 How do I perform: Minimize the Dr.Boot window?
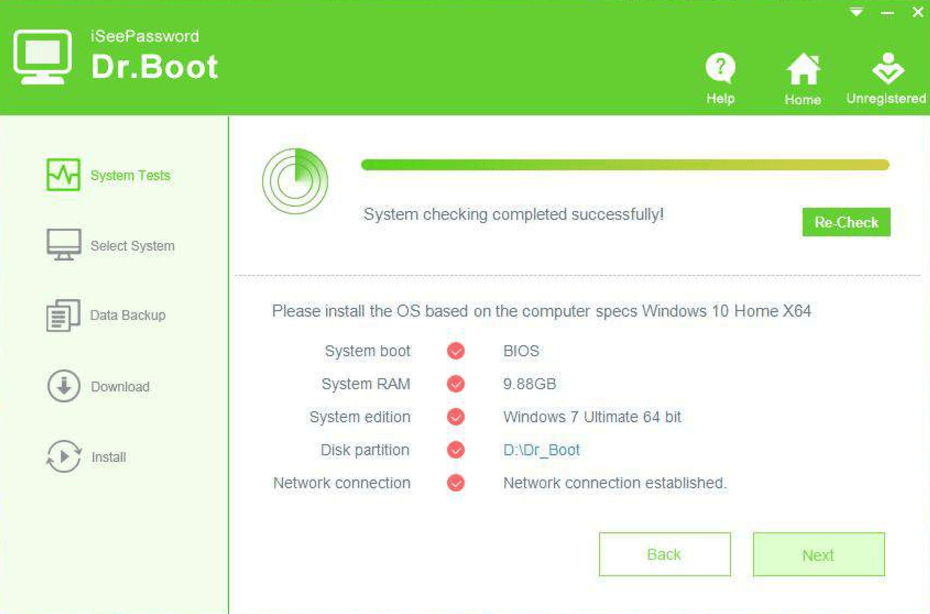(x=887, y=12)
